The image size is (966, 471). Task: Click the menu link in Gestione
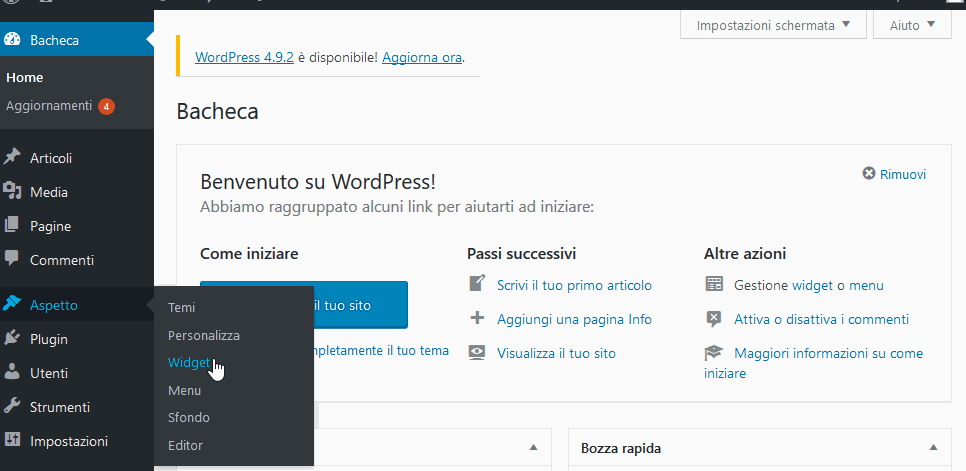pyautogui.click(x=866, y=285)
